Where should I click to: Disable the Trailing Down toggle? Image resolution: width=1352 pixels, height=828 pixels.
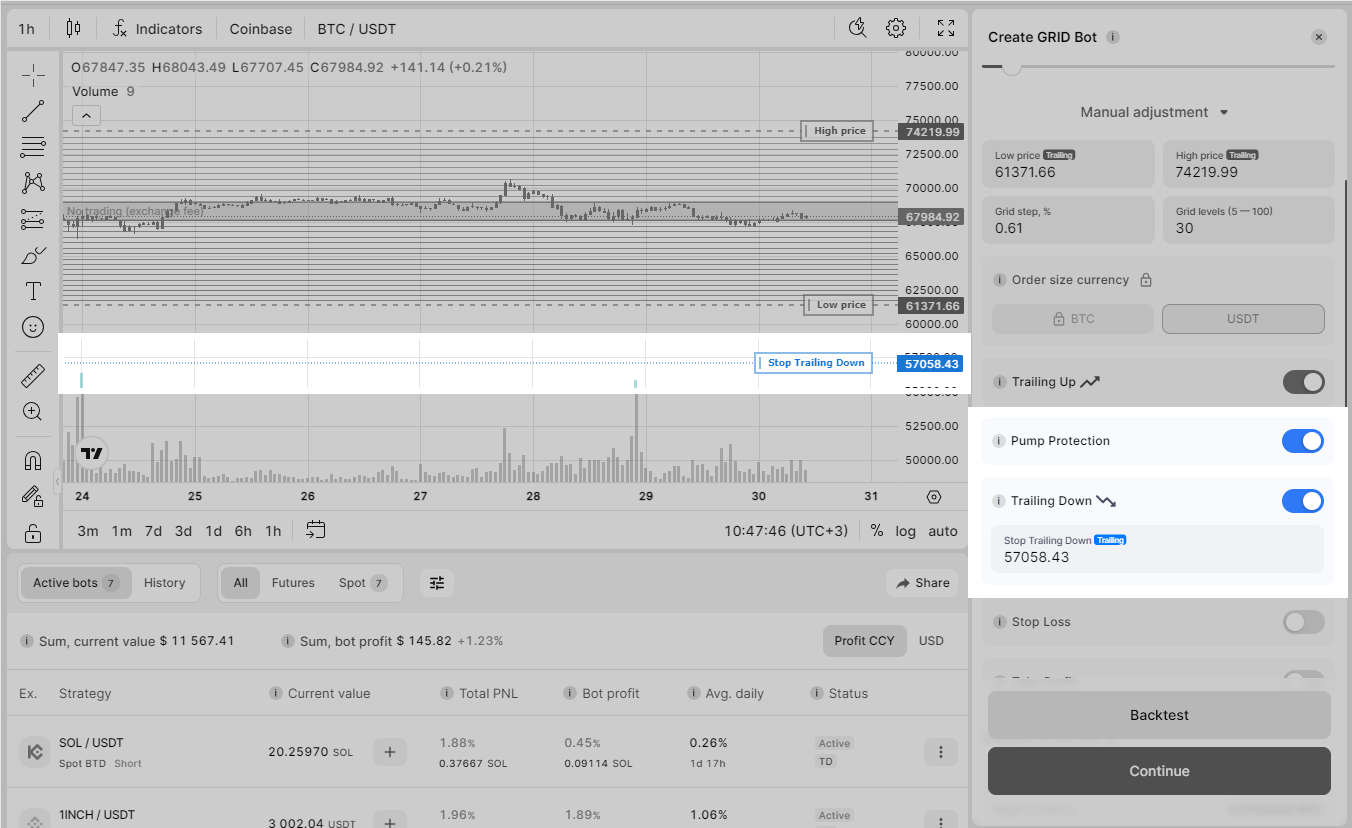(x=1302, y=501)
